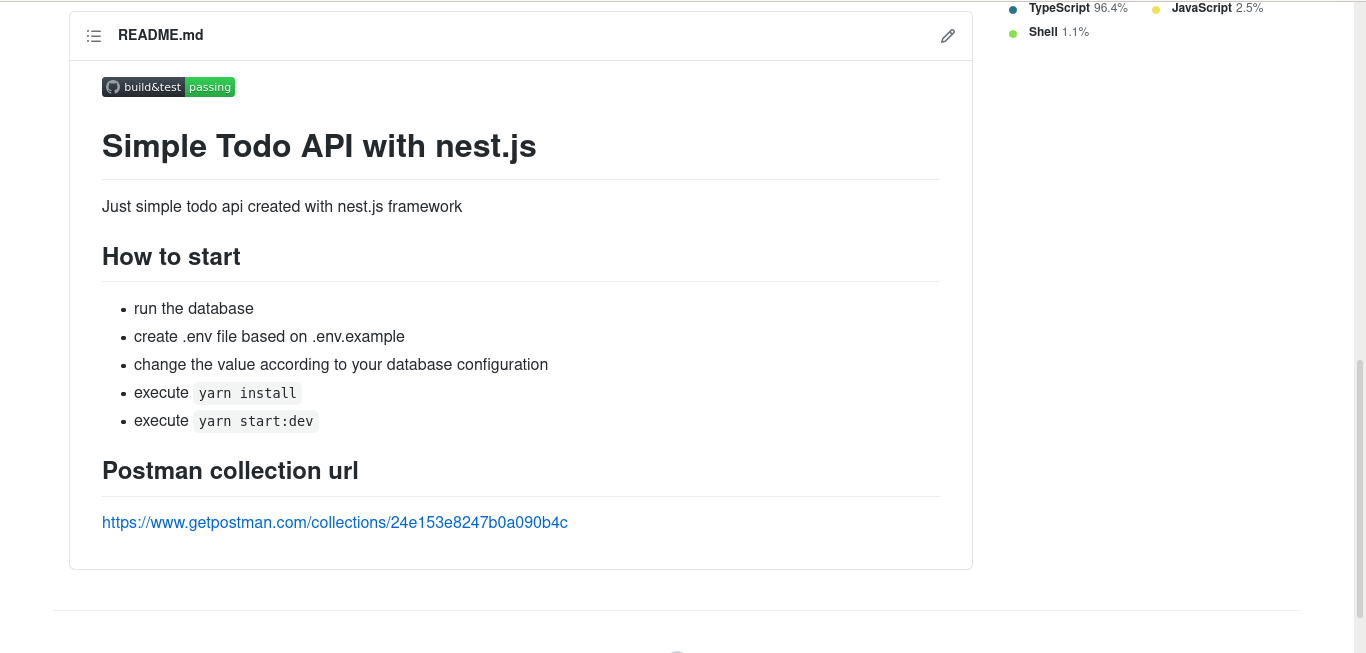Select the build&test passing status badge
Screen dimensions: 1366x653
(167, 86)
